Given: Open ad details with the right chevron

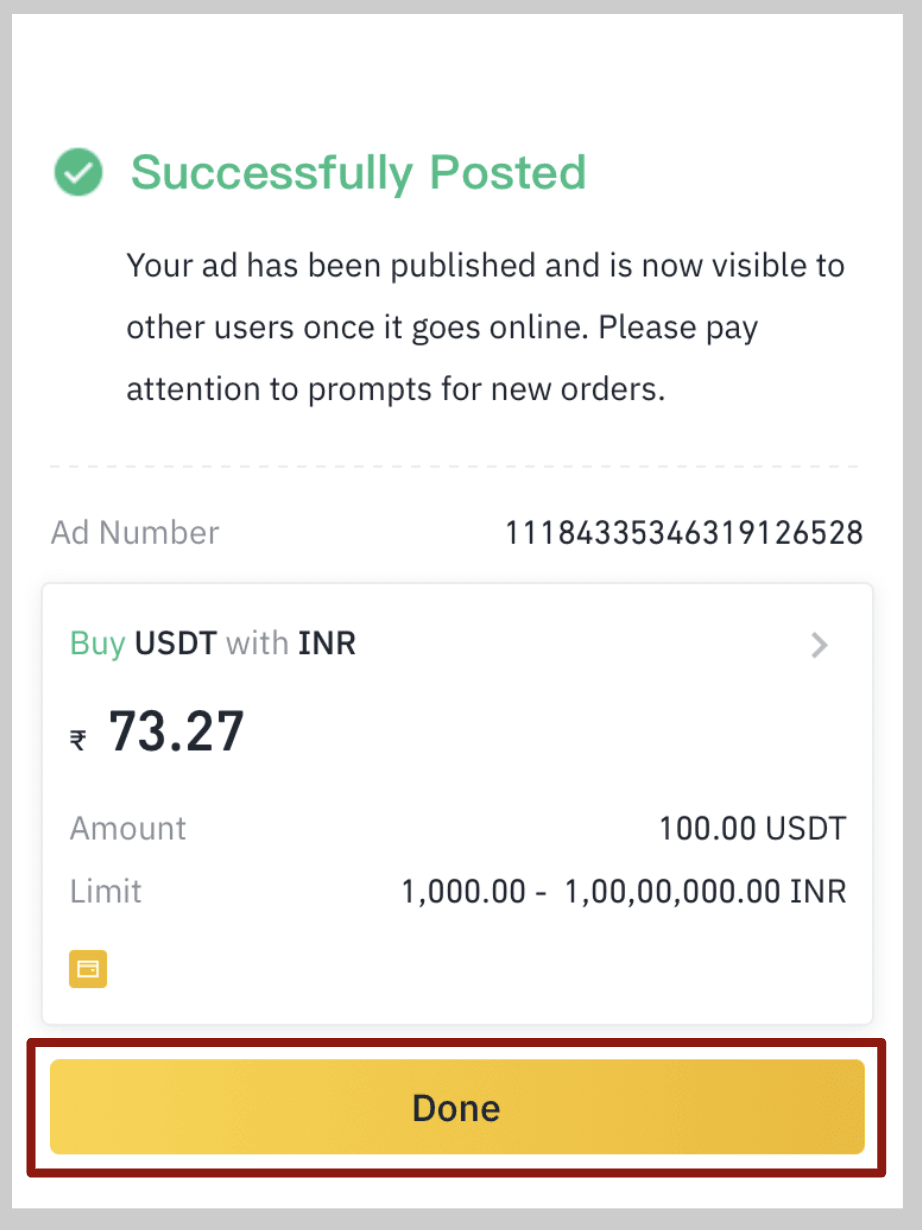Looking at the screenshot, I should click(x=820, y=645).
